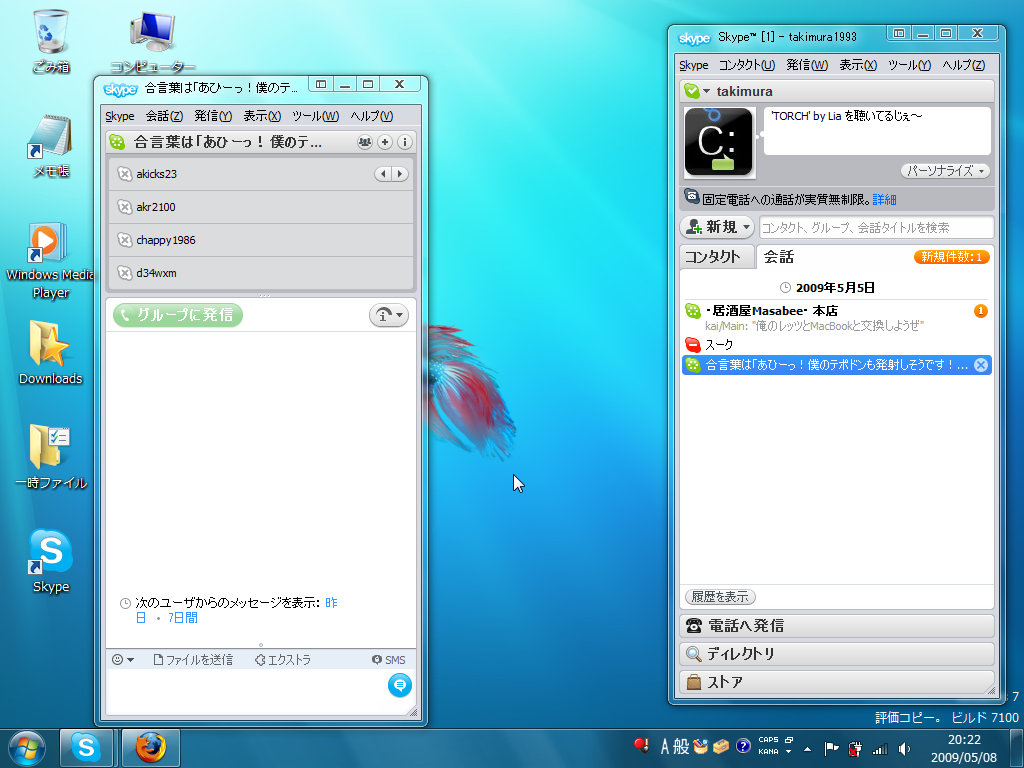This screenshot has height=768, width=1024.
Task: Click the left arrow beside akicks23
Action: pos(383,174)
